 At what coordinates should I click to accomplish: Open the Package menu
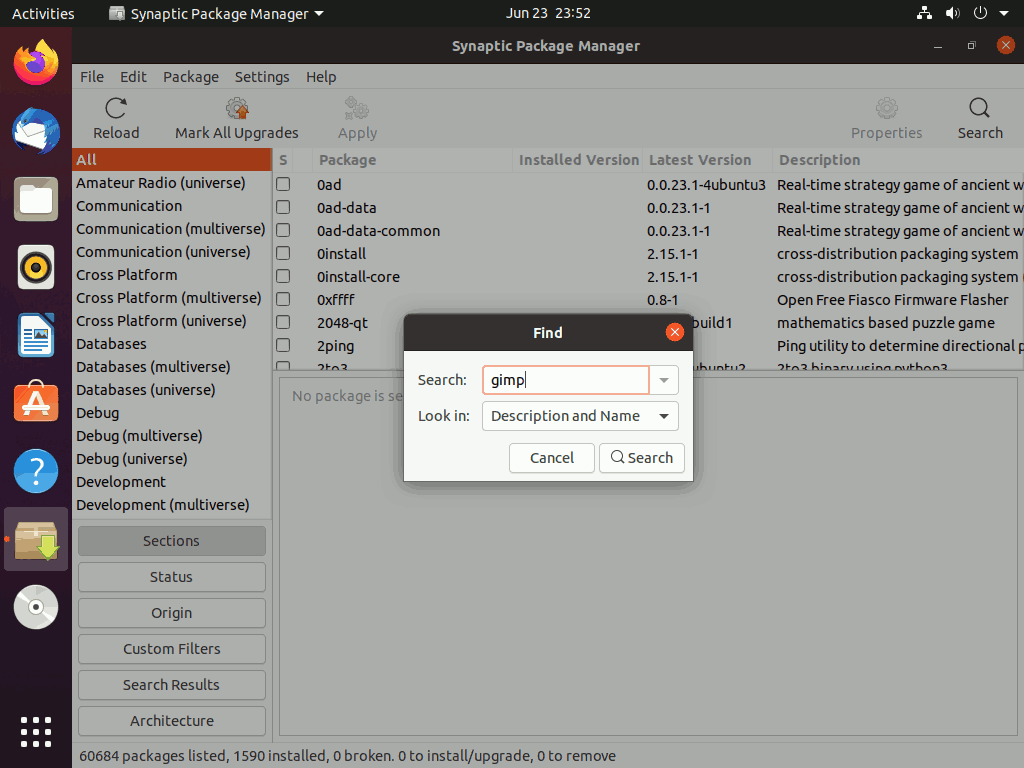click(x=191, y=77)
